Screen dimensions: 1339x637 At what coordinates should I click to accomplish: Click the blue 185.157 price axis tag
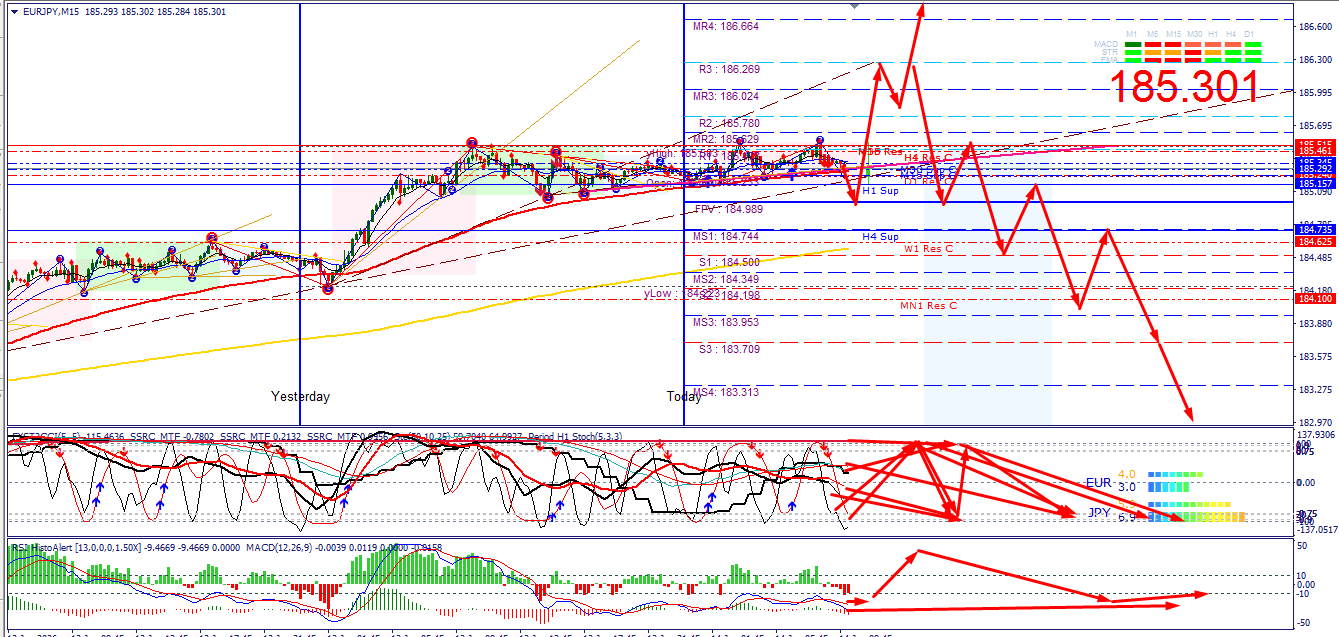click(x=1315, y=184)
